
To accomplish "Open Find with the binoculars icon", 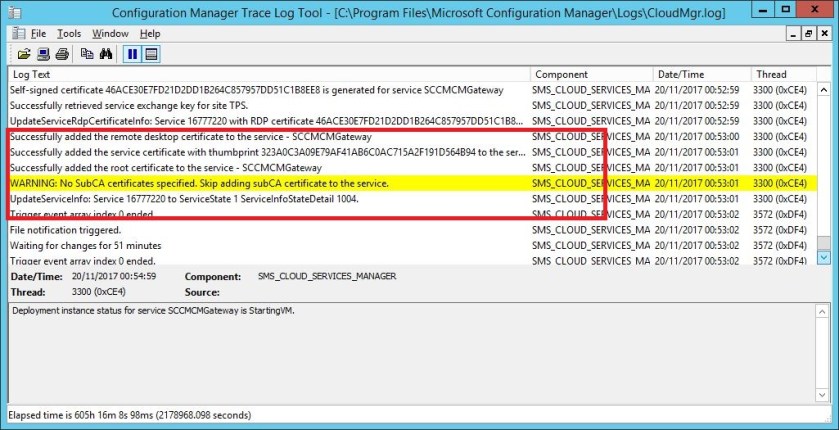I will (106, 54).
